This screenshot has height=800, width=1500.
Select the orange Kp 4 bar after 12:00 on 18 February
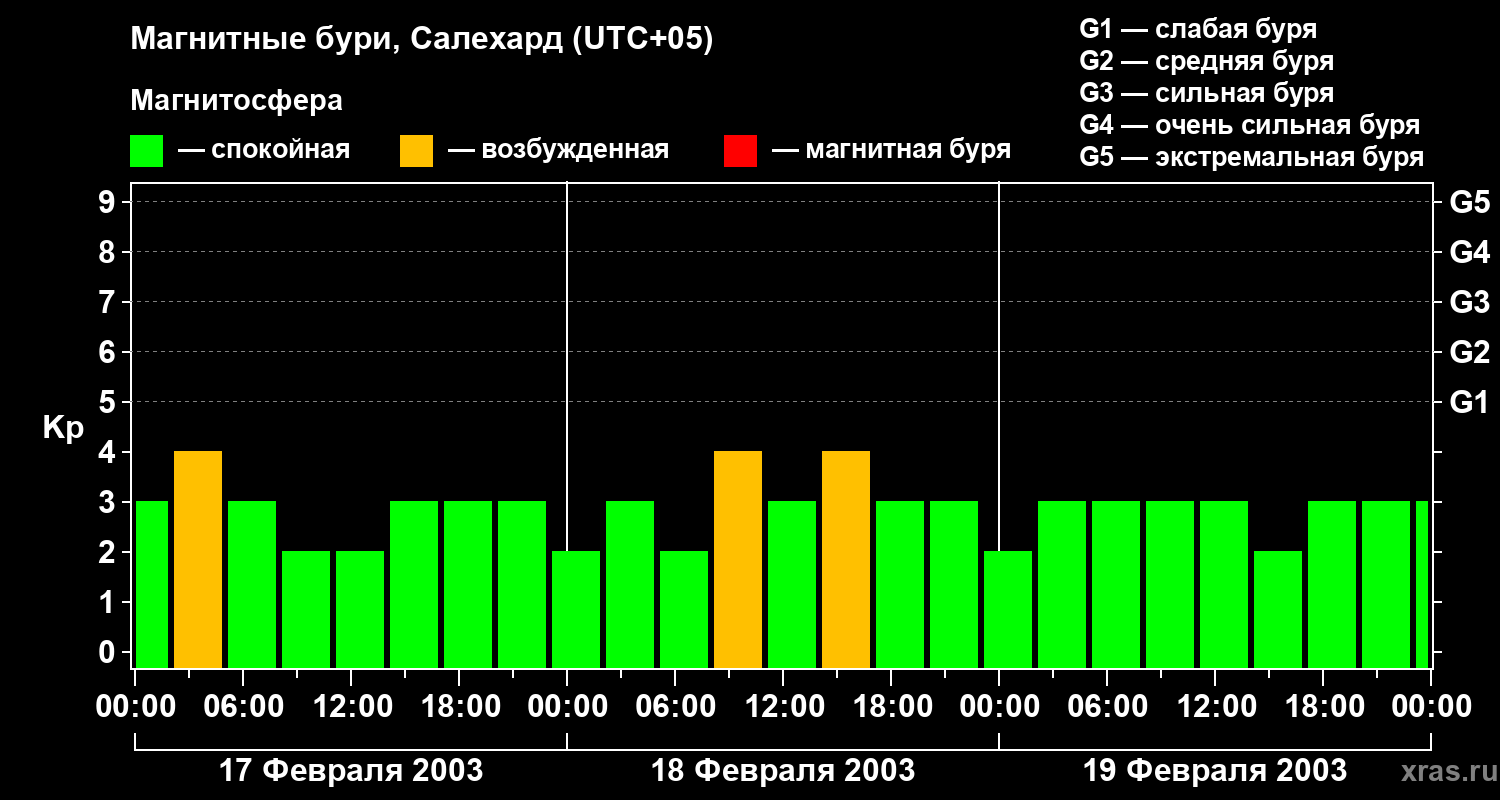coord(846,560)
